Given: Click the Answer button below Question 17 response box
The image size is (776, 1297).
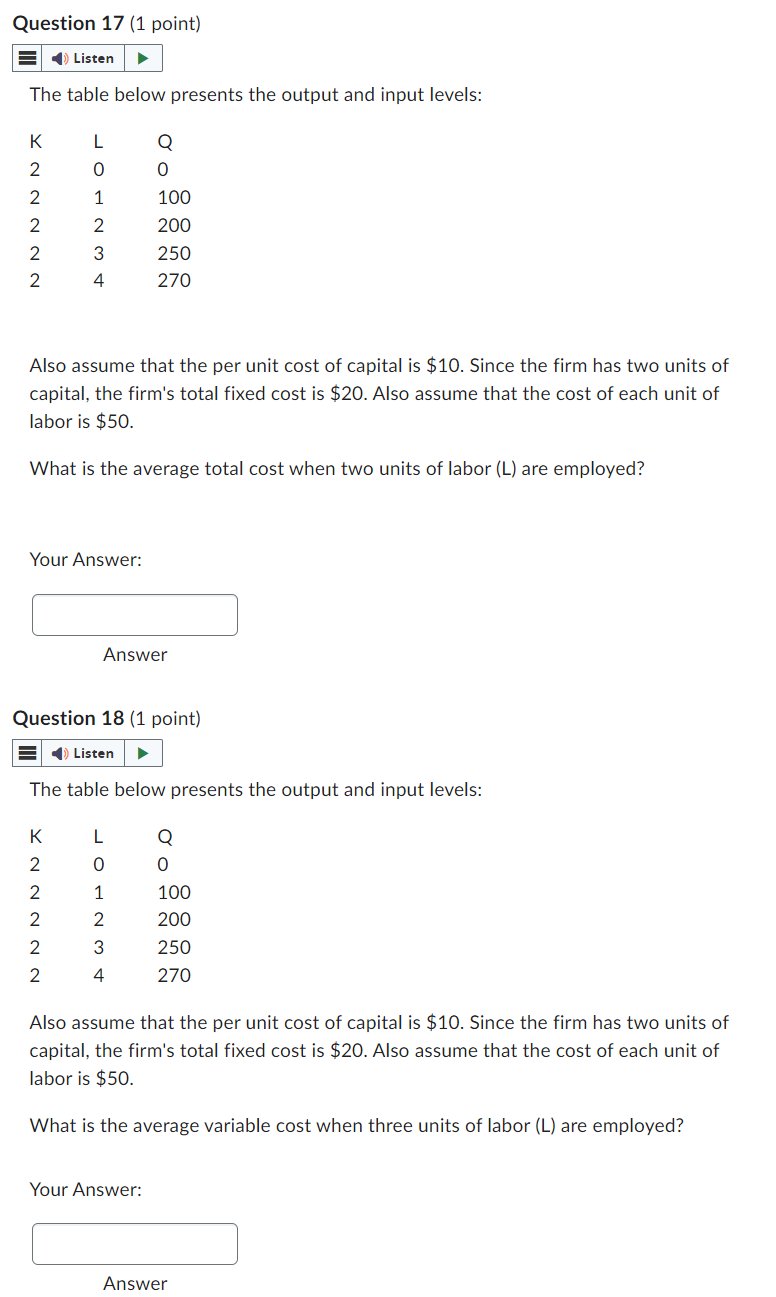Looking at the screenshot, I should [134, 654].
